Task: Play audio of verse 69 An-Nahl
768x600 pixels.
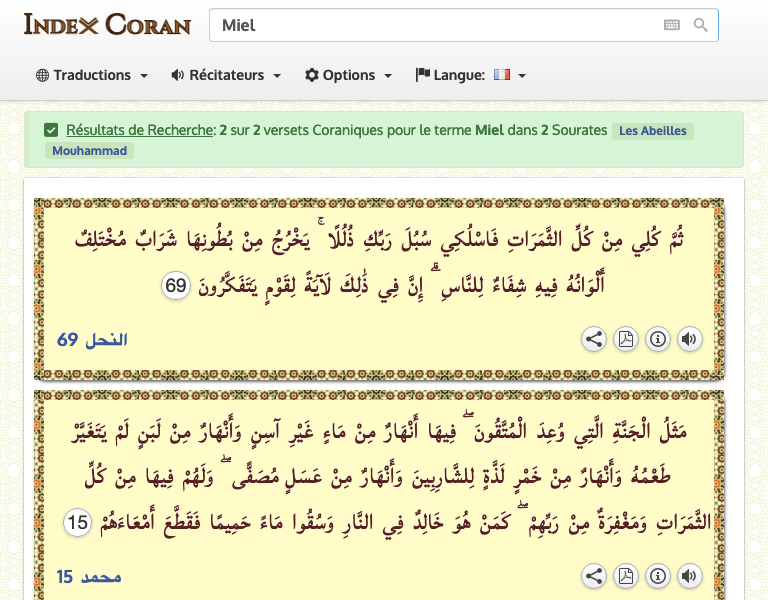Action: pyautogui.click(x=689, y=339)
